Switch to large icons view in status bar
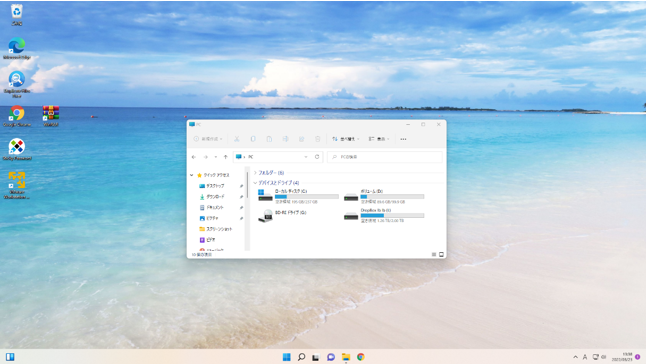Screen dimensions: 646x364 pos(441,254)
